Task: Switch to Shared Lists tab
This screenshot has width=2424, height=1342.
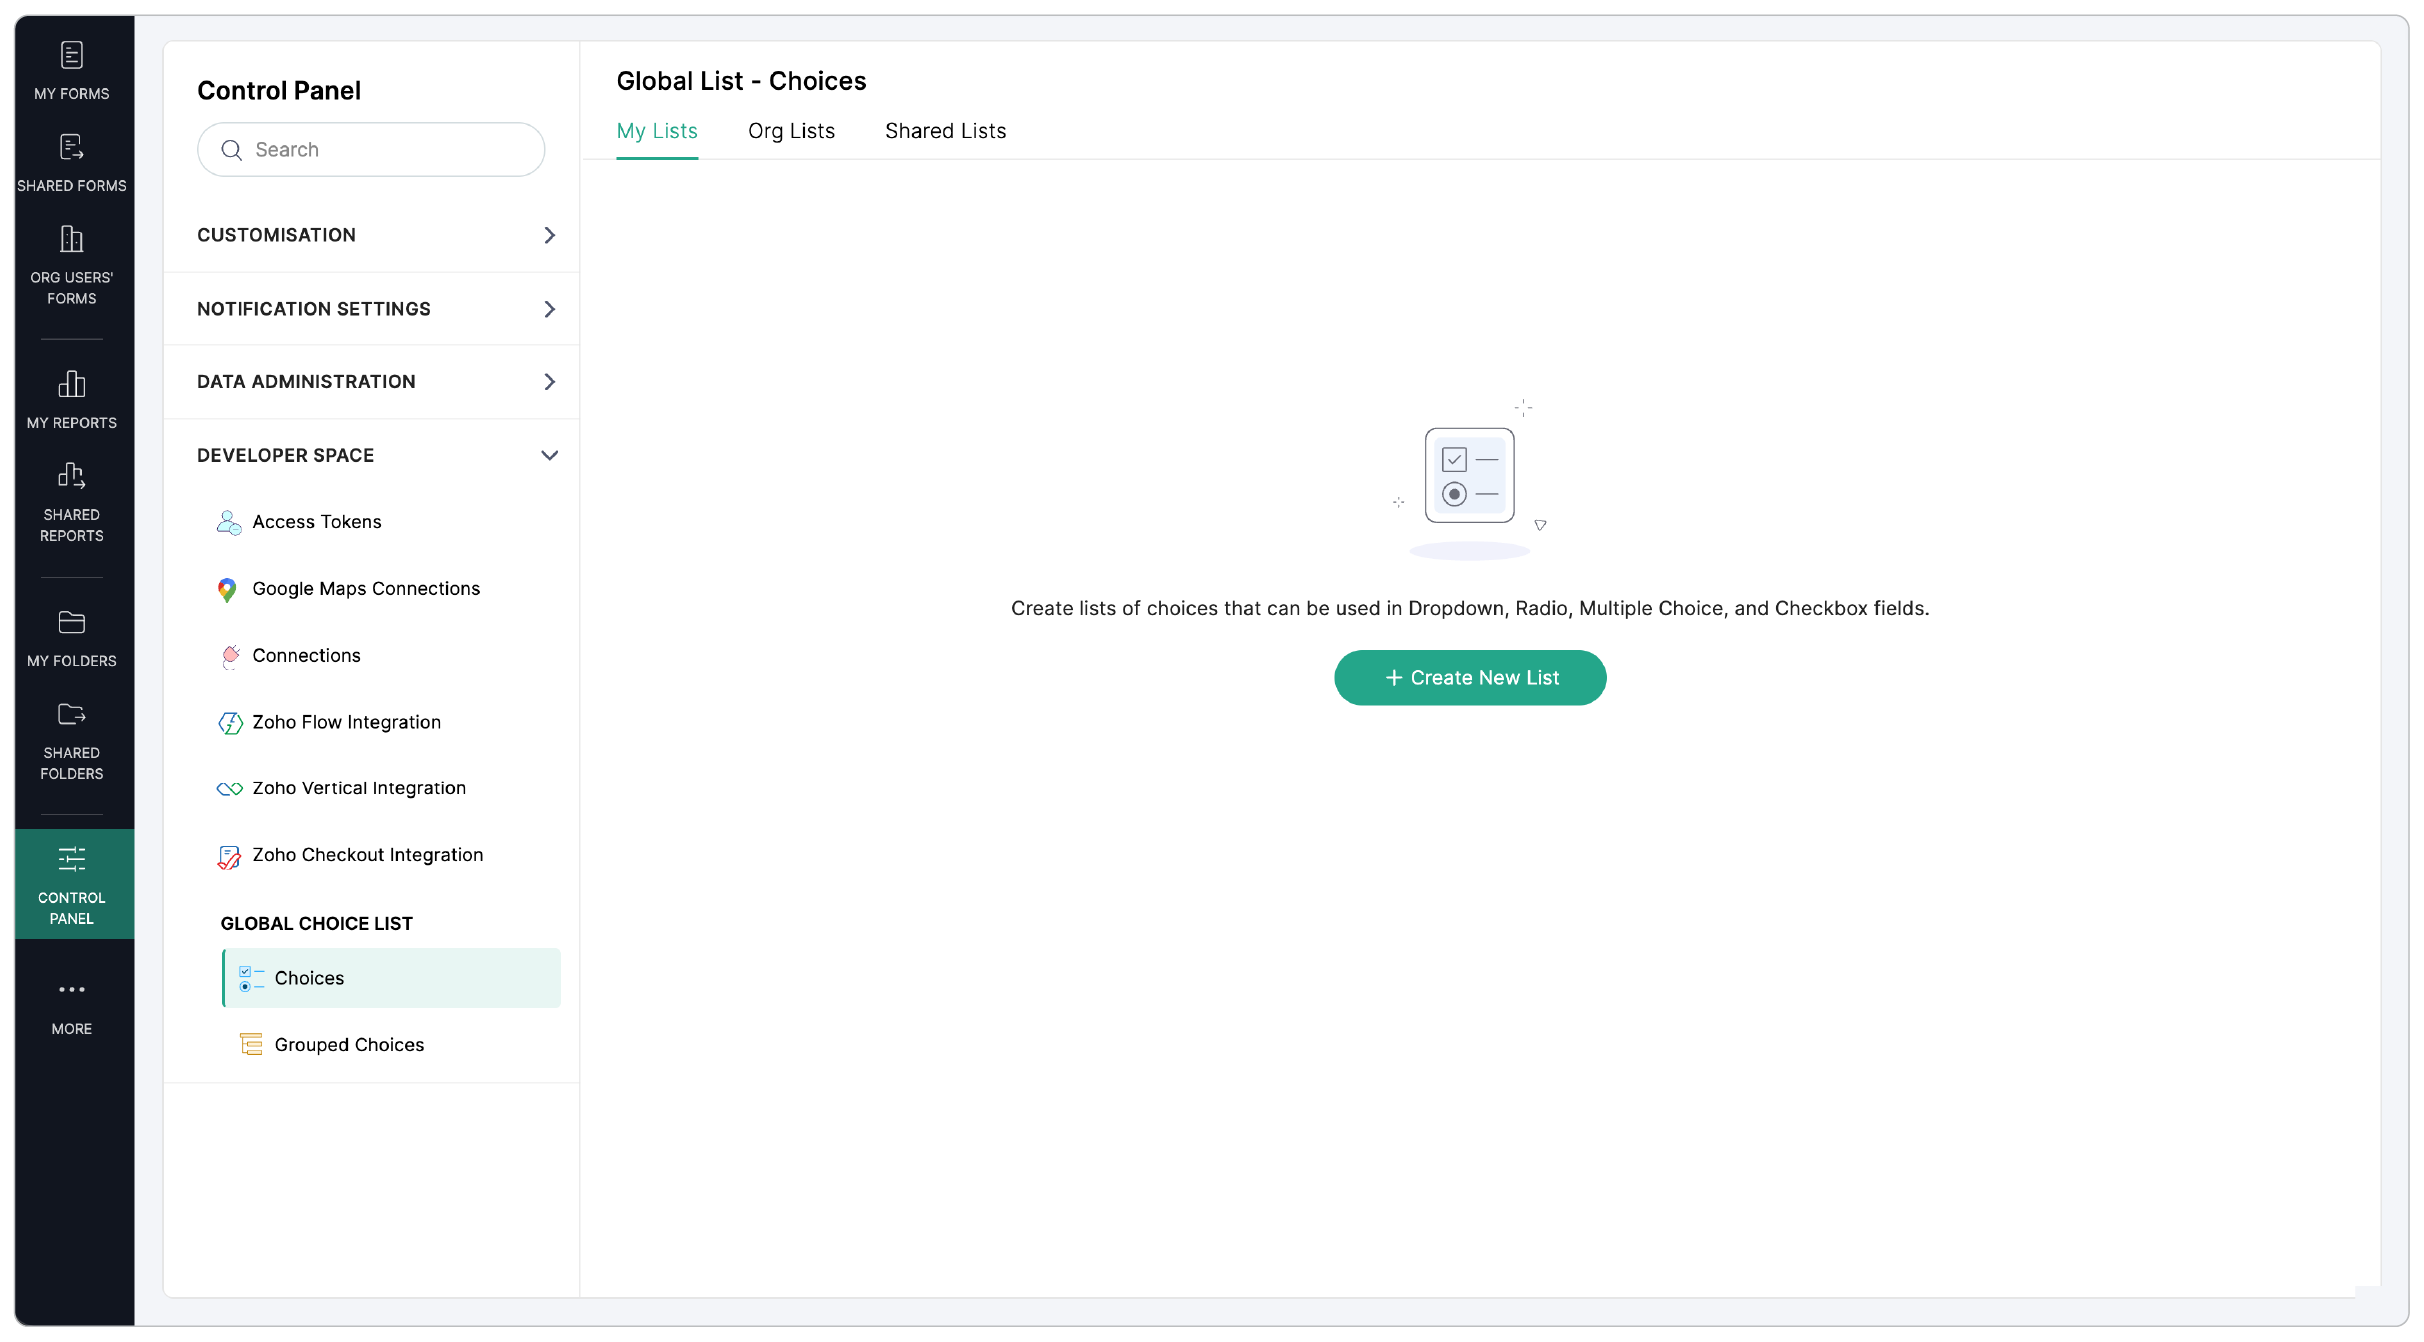Action: (x=945, y=131)
